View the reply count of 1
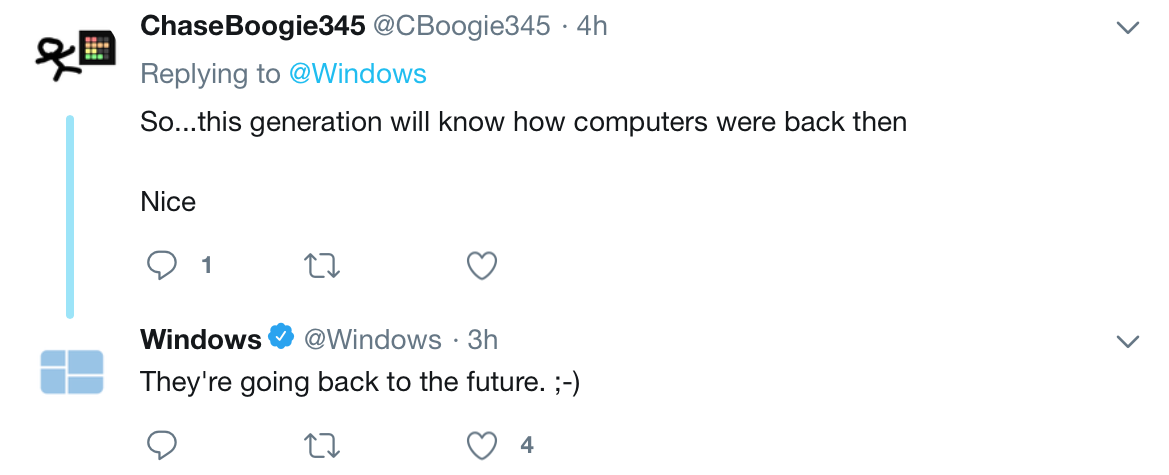The image size is (1169, 475). coord(207,266)
